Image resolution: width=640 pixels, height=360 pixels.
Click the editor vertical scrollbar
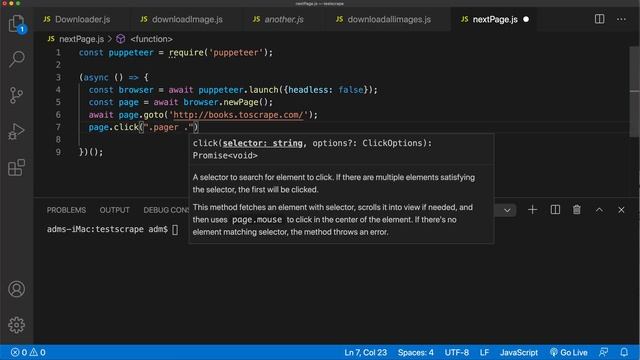click(635, 92)
